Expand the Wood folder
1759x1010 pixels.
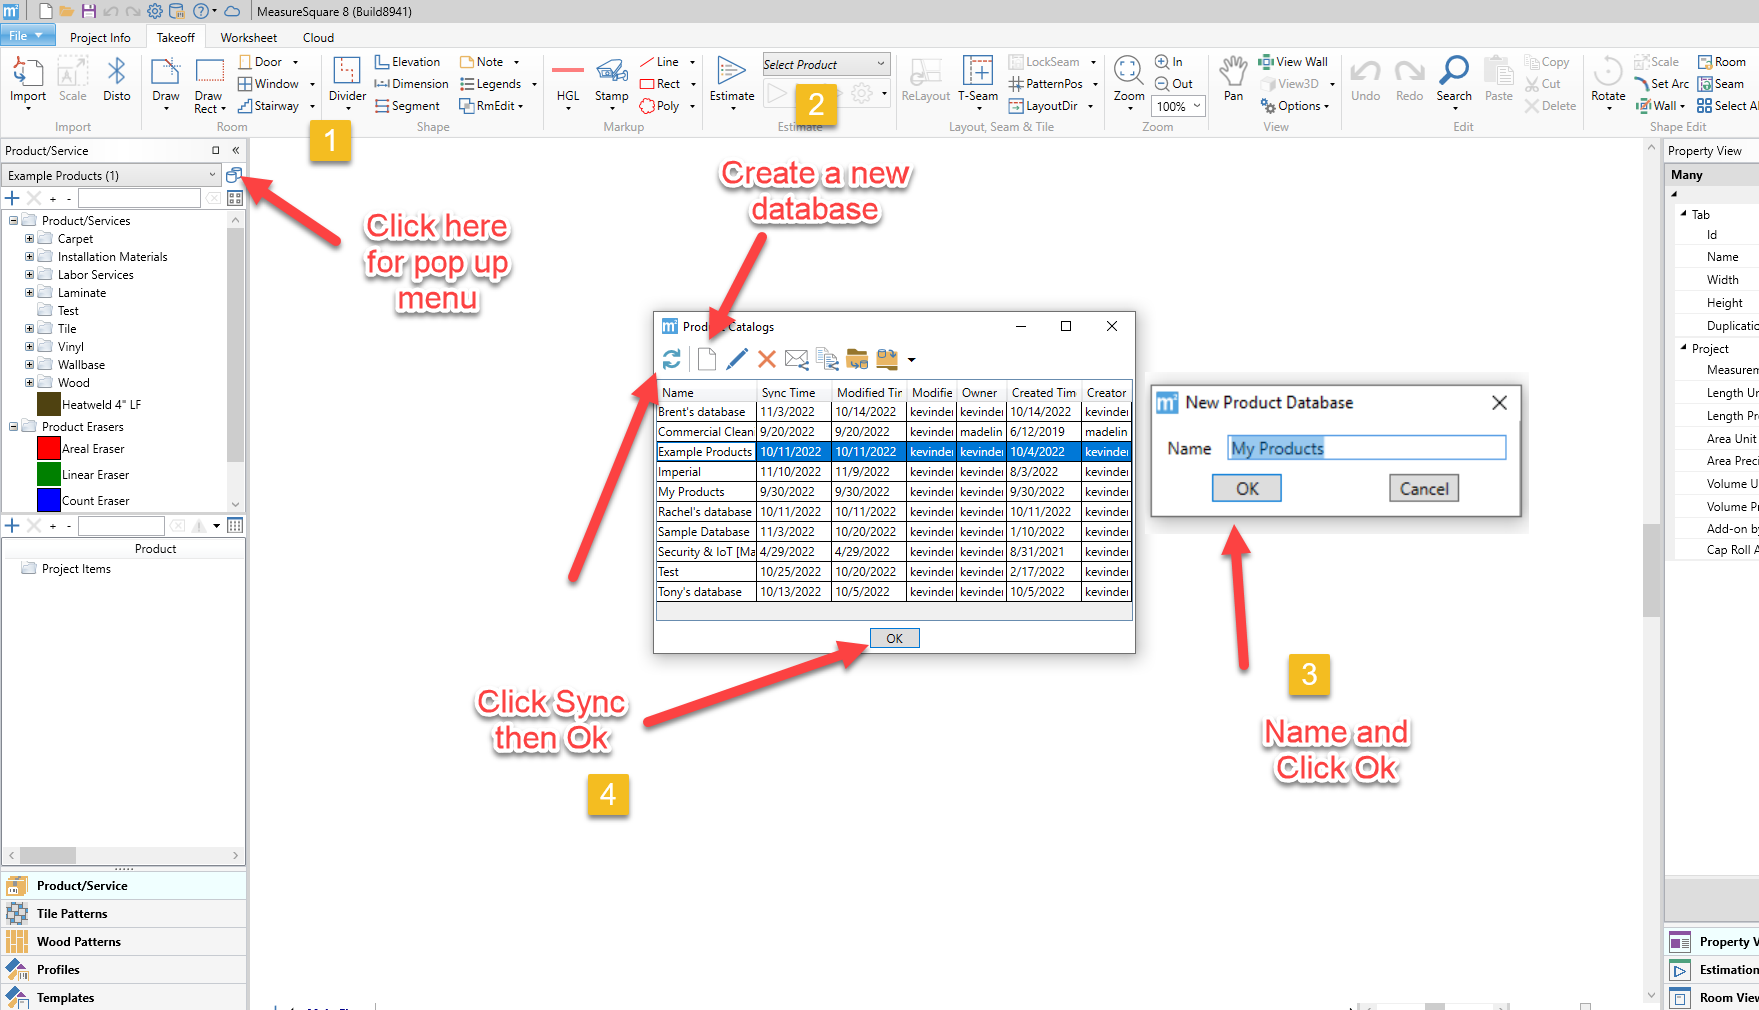(29, 383)
